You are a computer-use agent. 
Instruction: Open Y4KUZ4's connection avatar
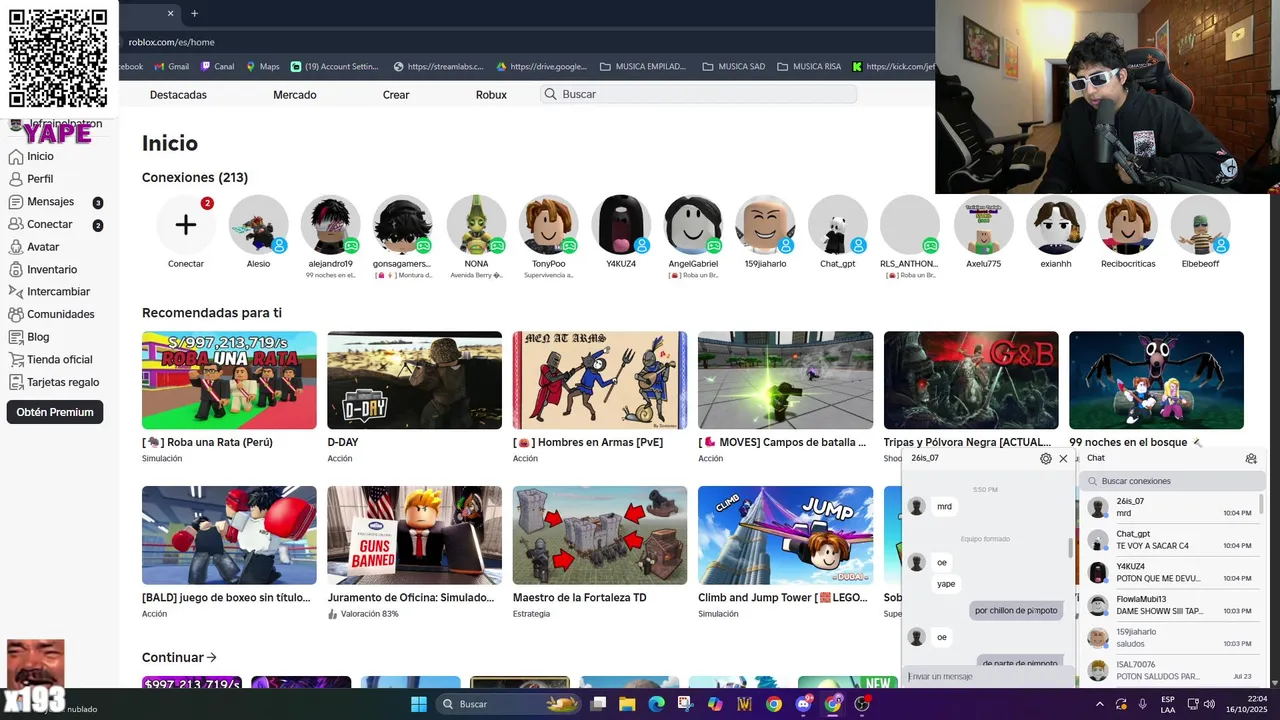tap(621, 225)
